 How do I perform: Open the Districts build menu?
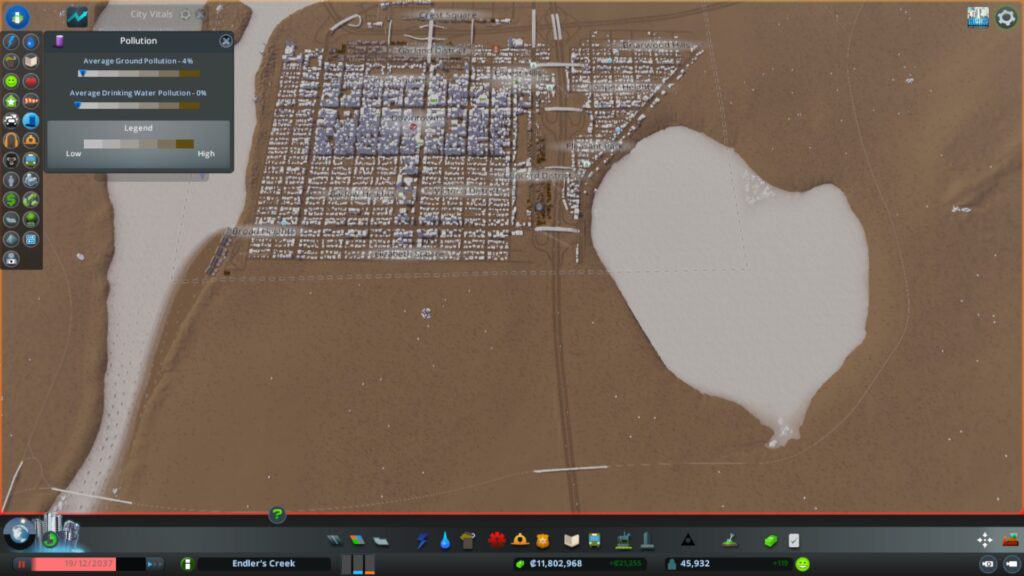pyautogui.click(x=381, y=540)
